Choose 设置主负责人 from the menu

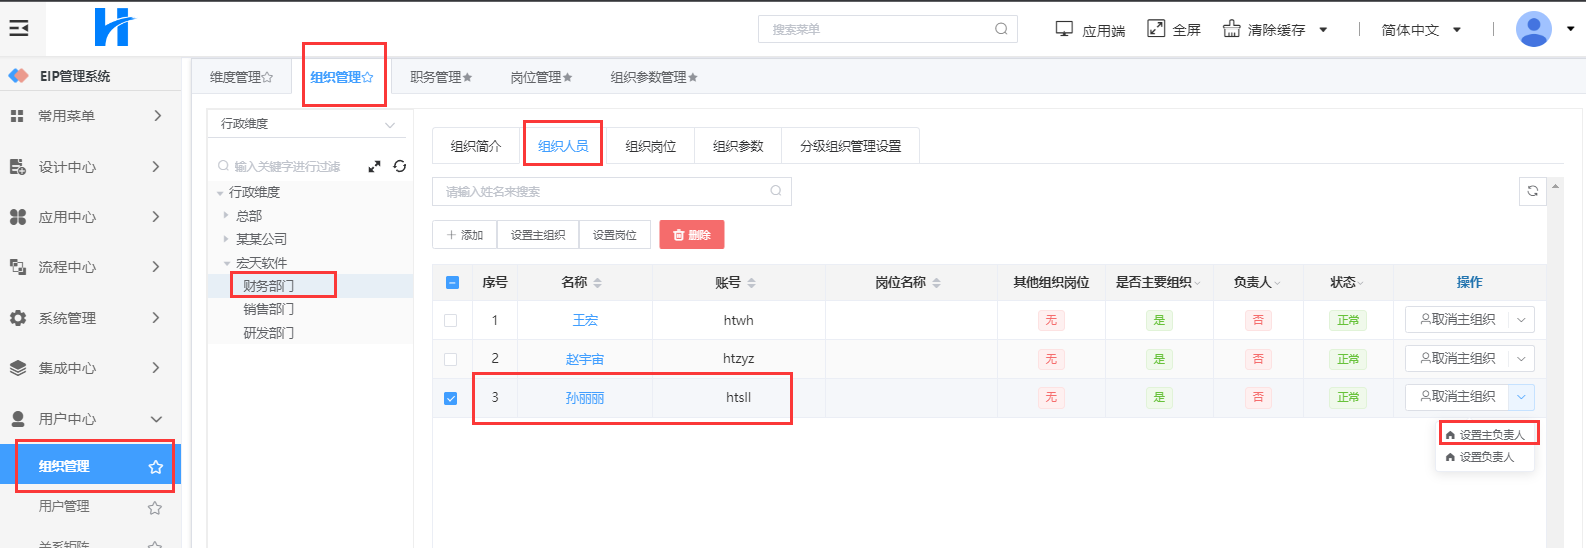(x=1485, y=435)
